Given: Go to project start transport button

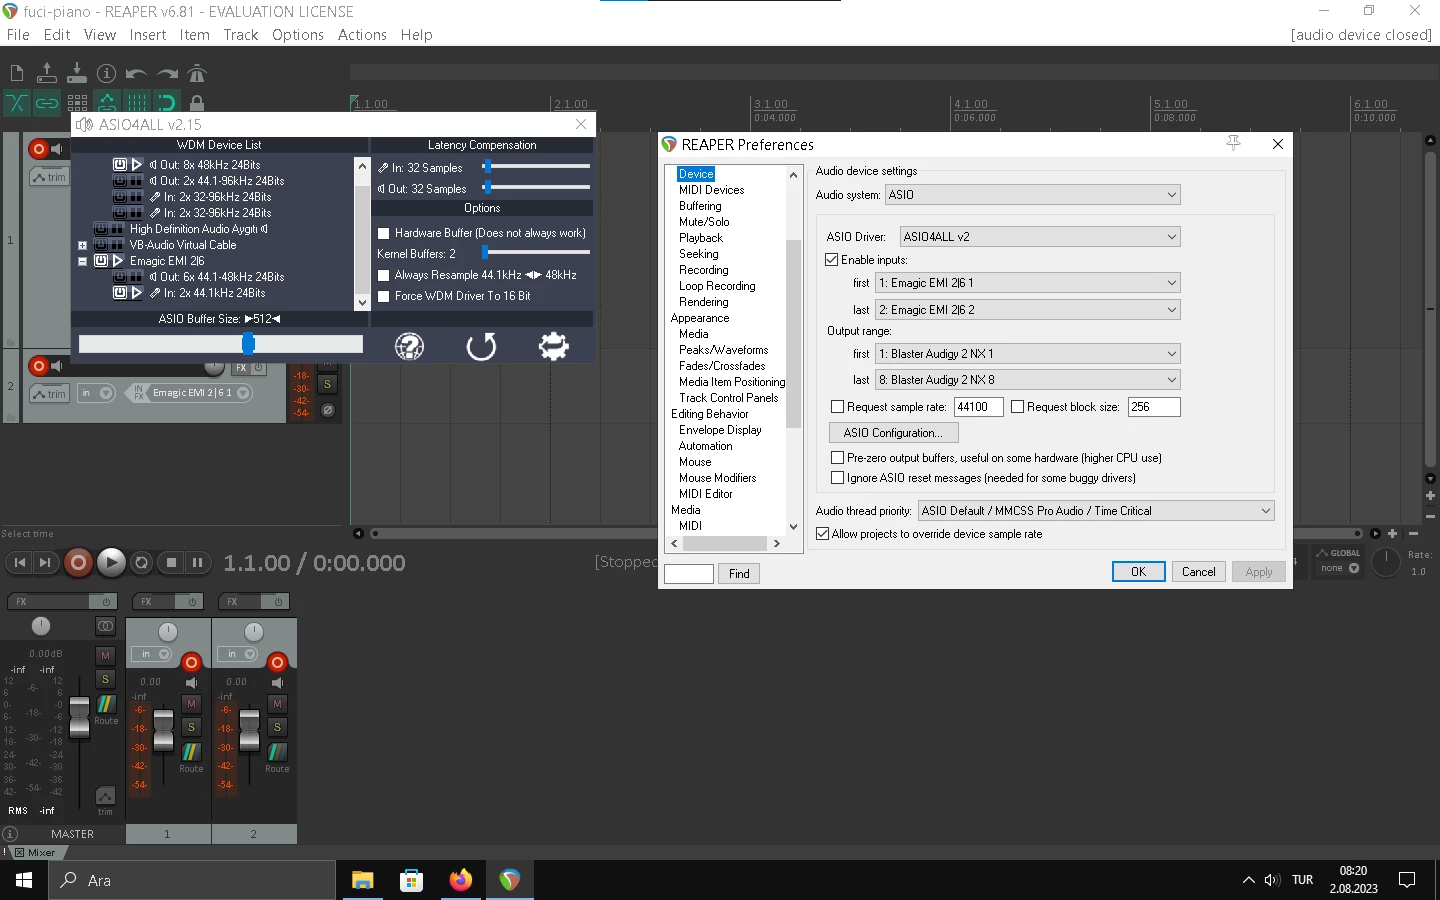Looking at the screenshot, I should tap(19, 563).
